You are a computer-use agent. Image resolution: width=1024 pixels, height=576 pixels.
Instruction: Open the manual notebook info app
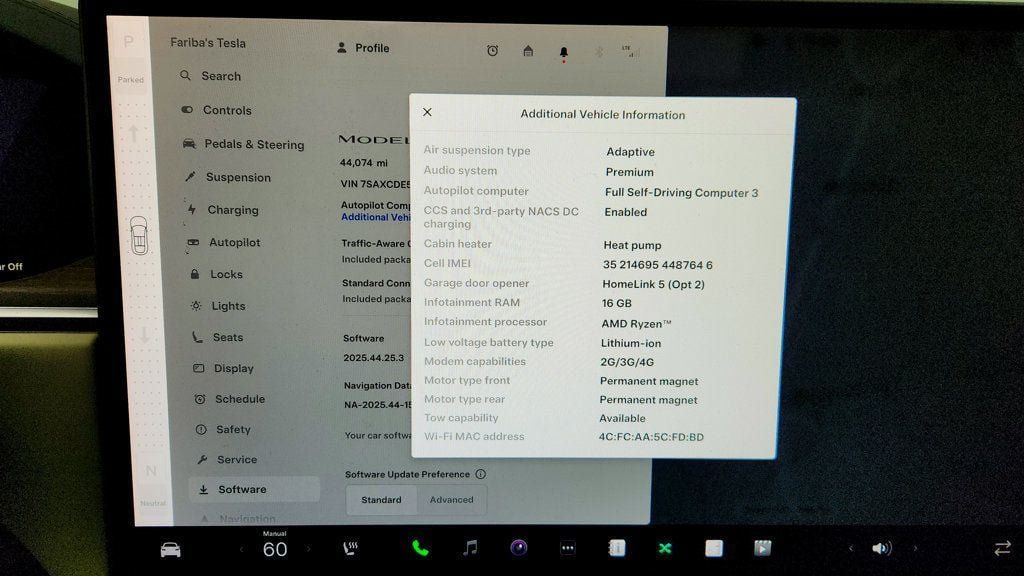click(x=616, y=548)
